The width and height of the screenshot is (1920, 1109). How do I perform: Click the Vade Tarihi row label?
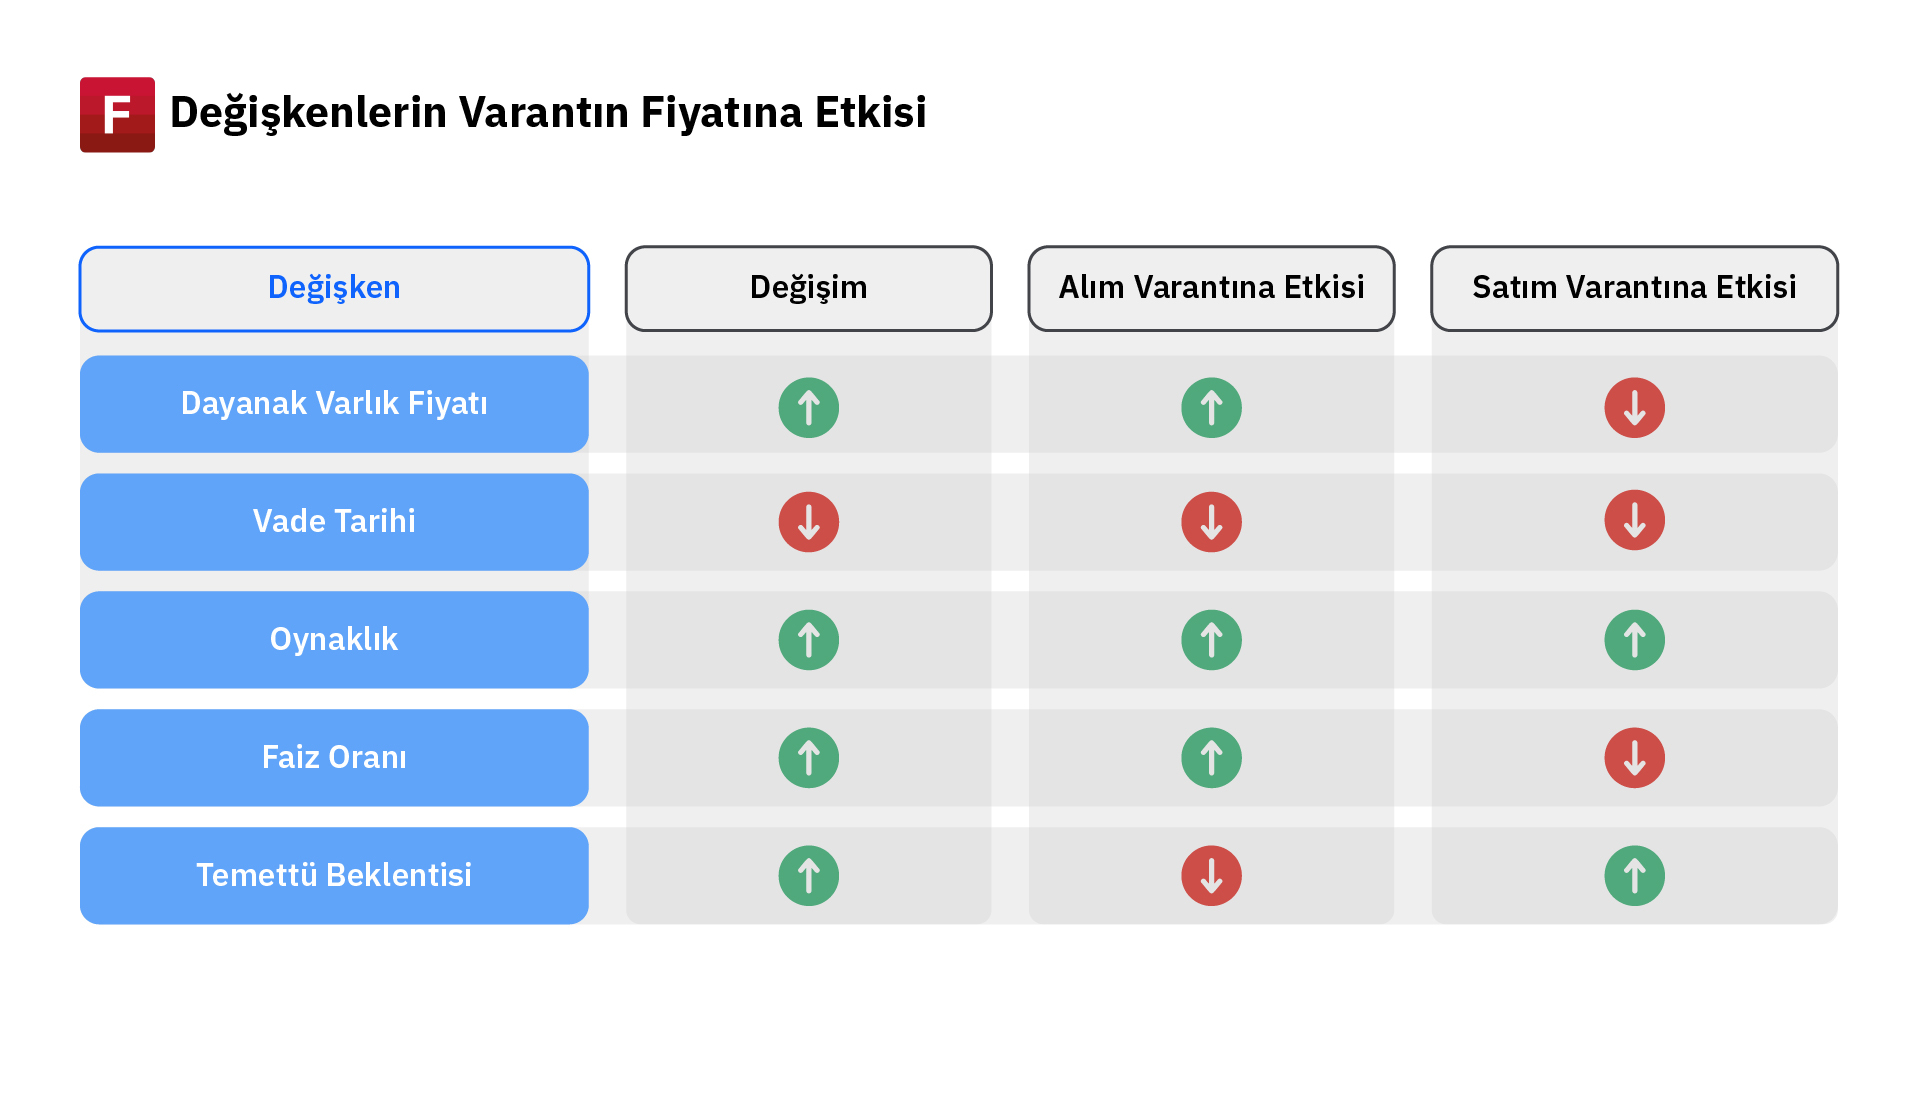click(334, 522)
